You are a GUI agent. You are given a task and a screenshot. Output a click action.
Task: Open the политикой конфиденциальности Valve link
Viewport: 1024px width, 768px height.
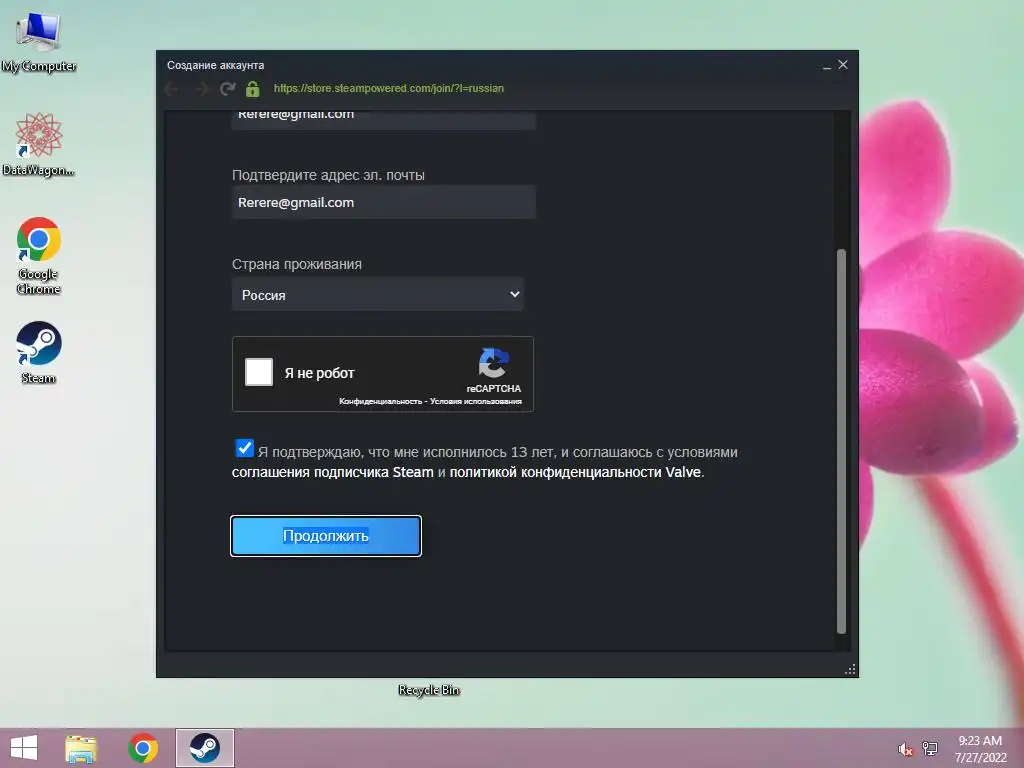pyautogui.click(x=575, y=472)
